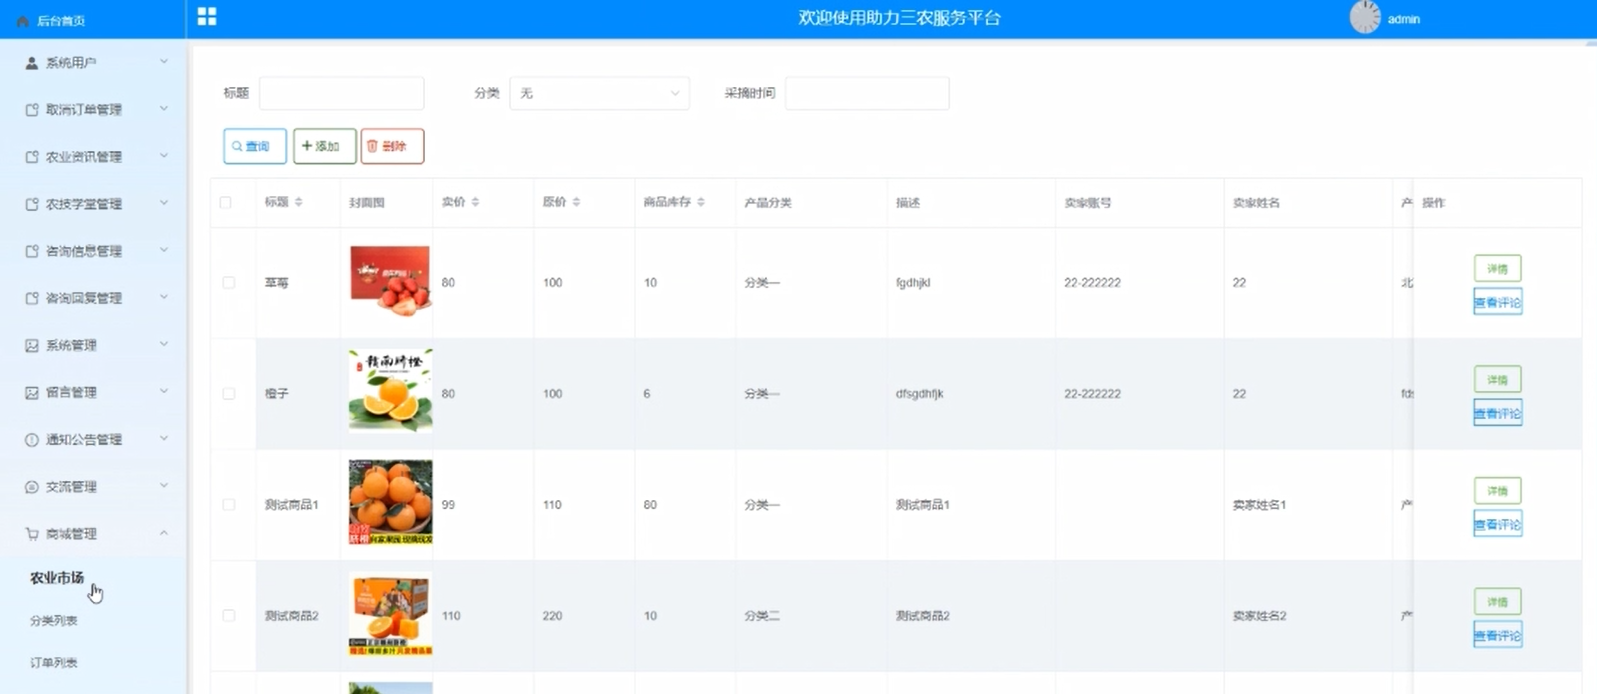Image resolution: width=1597 pixels, height=694 pixels.
Task: Open 查看评论 for the 测试商品1 row
Action: point(1497,524)
